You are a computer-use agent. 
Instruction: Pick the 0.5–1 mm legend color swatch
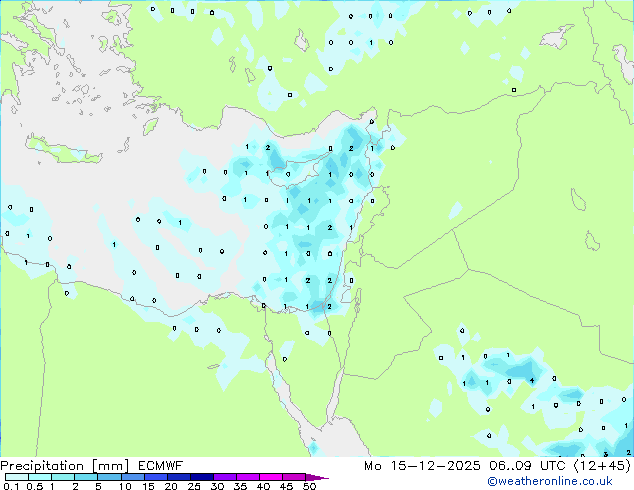tap(40, 477)
